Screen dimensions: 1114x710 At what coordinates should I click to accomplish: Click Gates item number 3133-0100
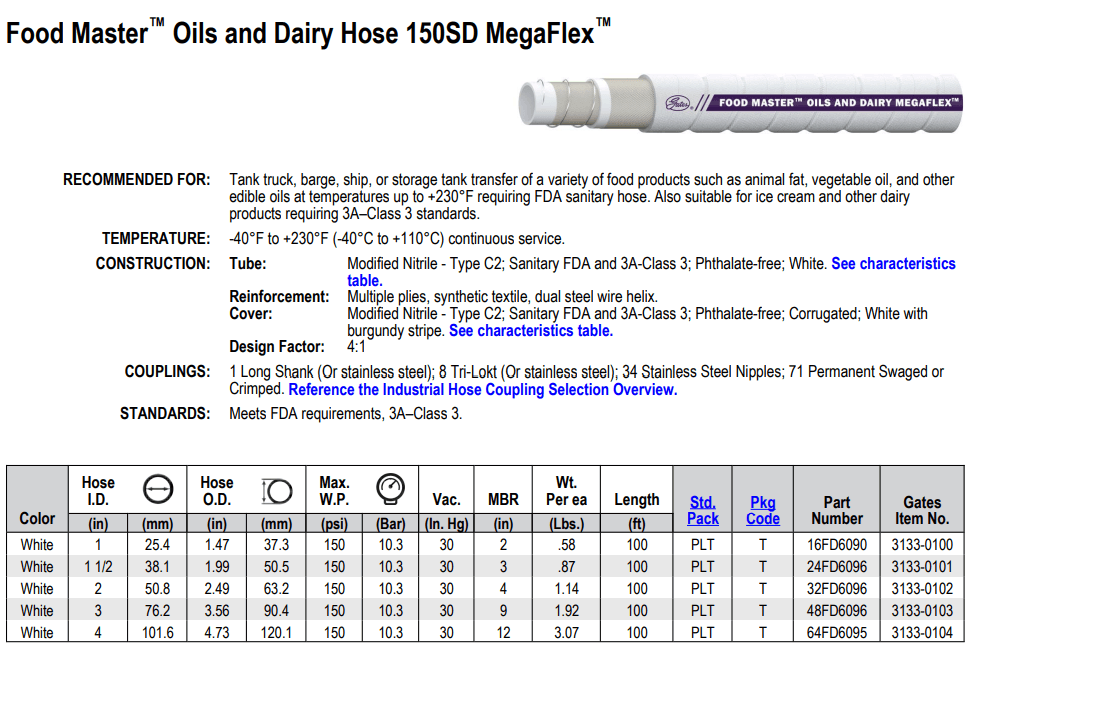click(x=922, y=545)
